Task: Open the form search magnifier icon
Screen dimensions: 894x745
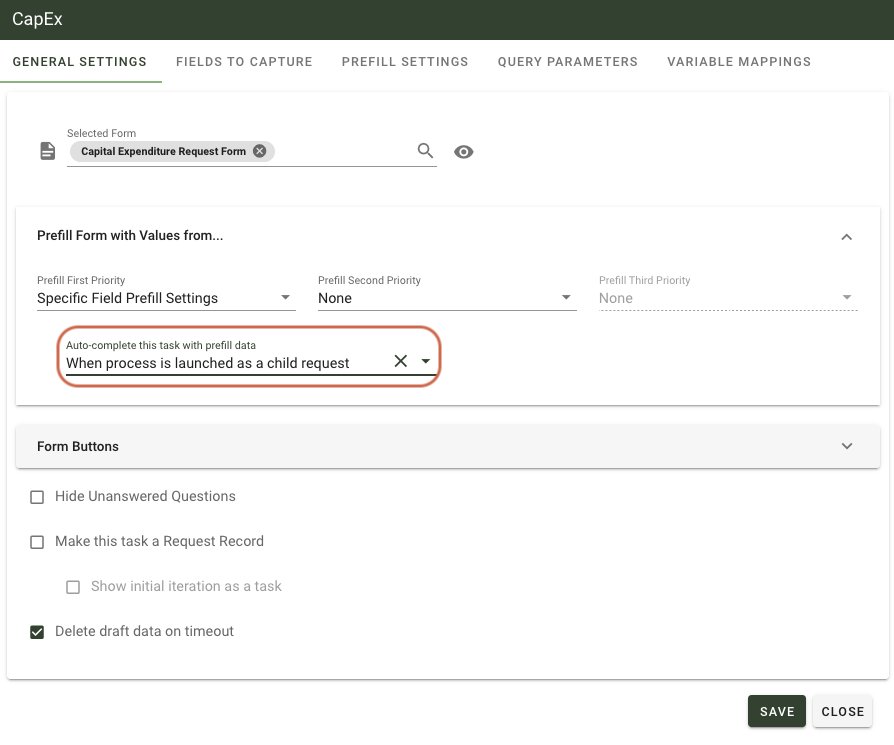Action: 425,150
